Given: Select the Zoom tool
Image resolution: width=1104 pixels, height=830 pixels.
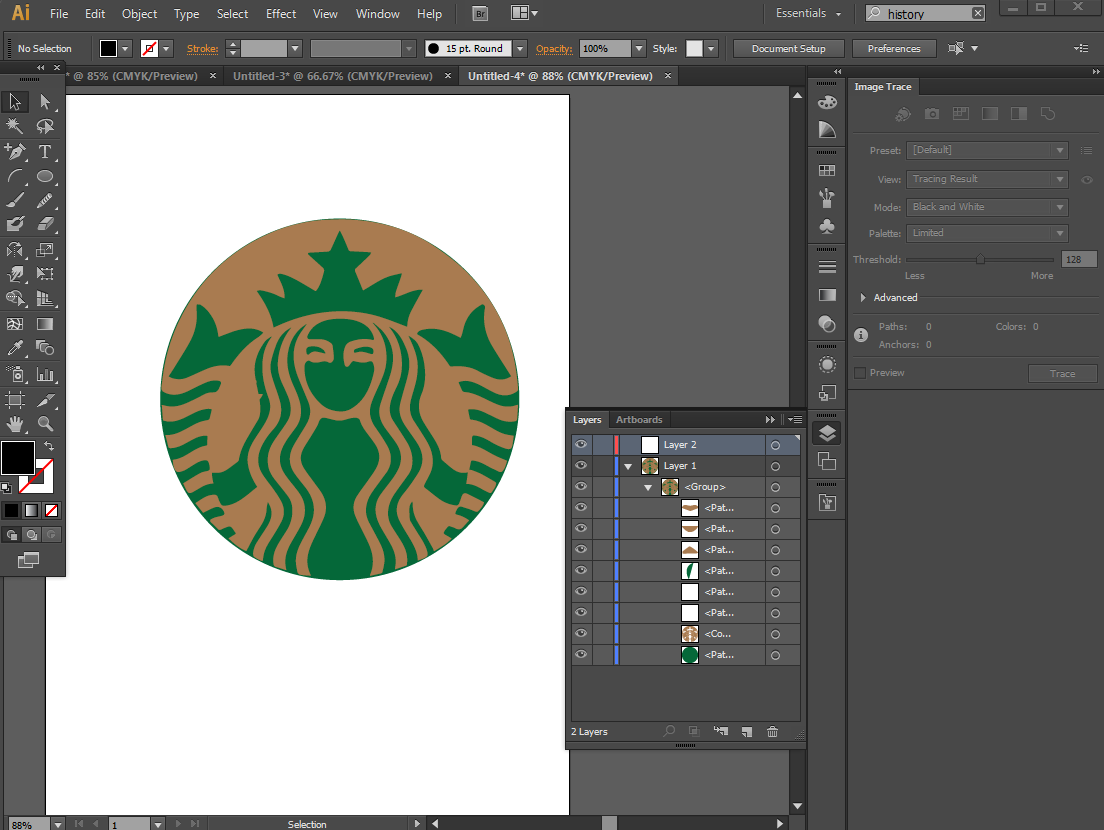Looking at the screenshot, I should click(45, 424).
